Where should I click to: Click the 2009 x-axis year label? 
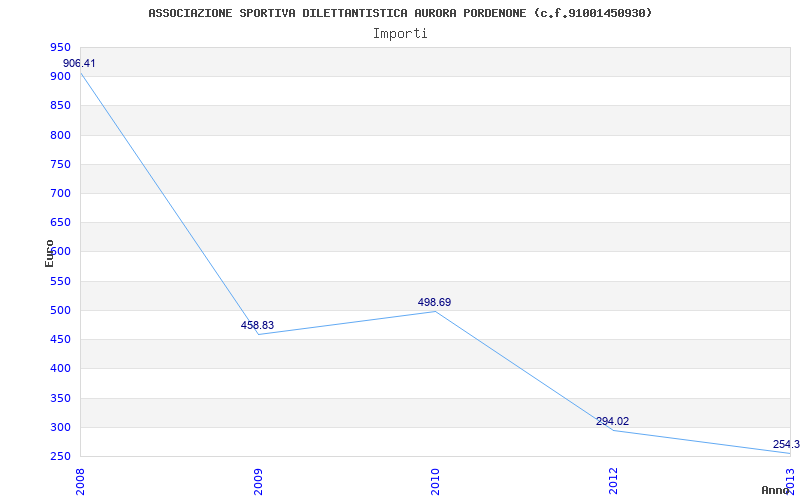pos(258,482)
